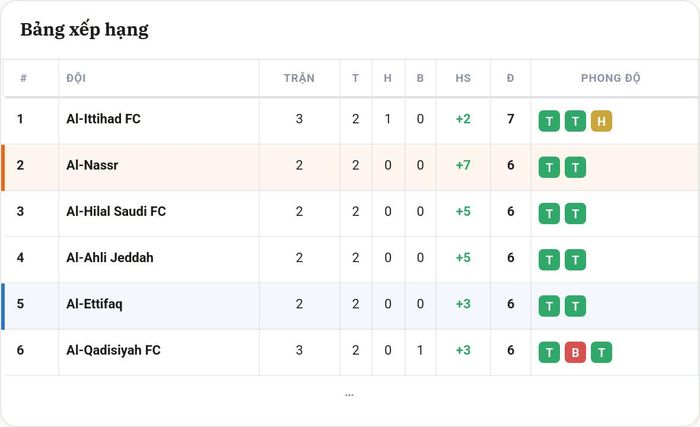Click the PHONG ĐỘ column header

(610, 78)
